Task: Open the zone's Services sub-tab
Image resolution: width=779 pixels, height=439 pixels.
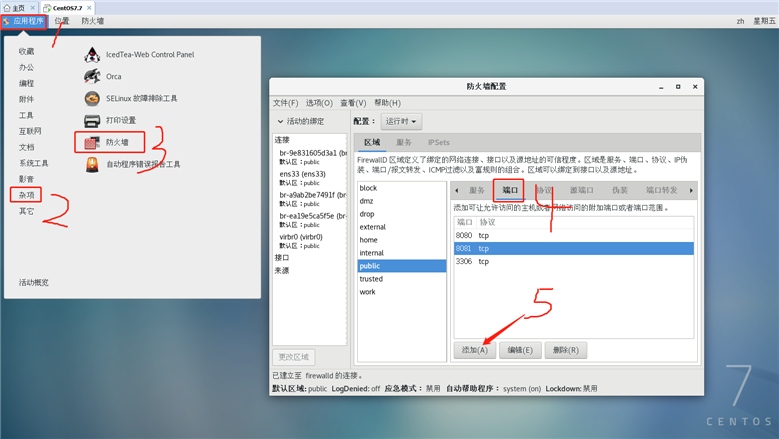Action: pyautogui.click(x=476, y=190)
